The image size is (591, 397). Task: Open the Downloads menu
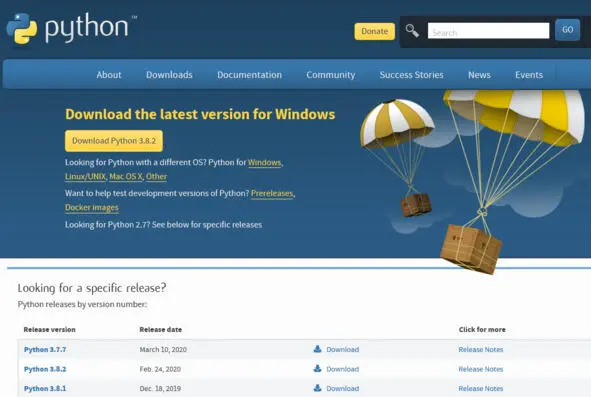pos(169,75)
